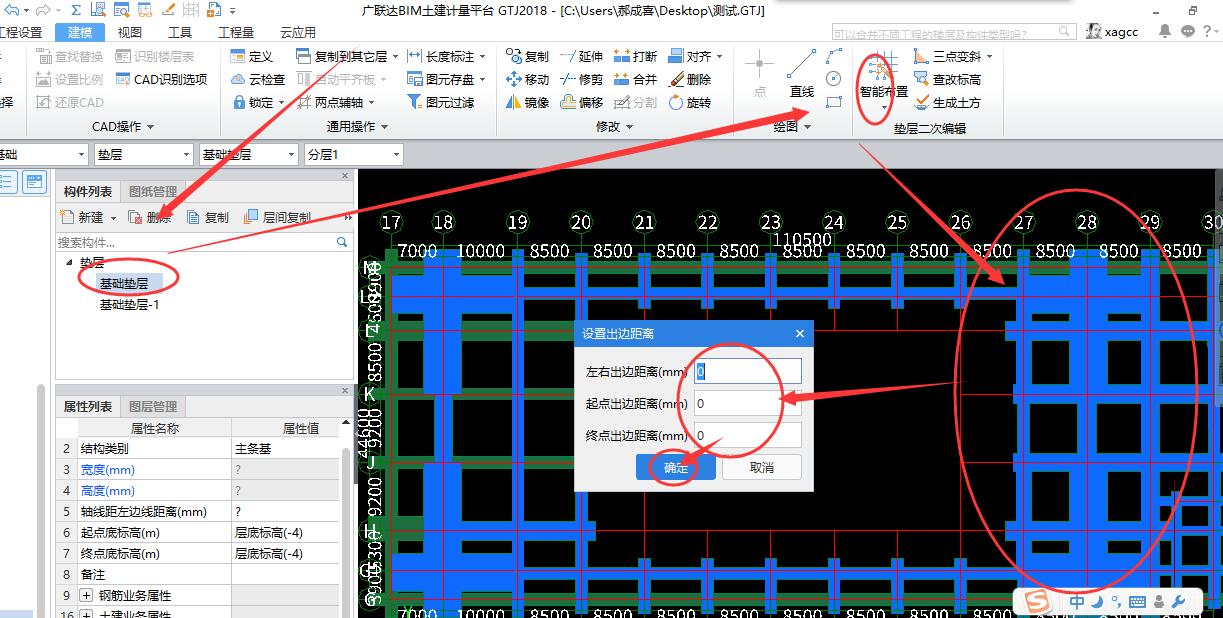Click 层间复制 inter-floor copy button

click(277, 217)
